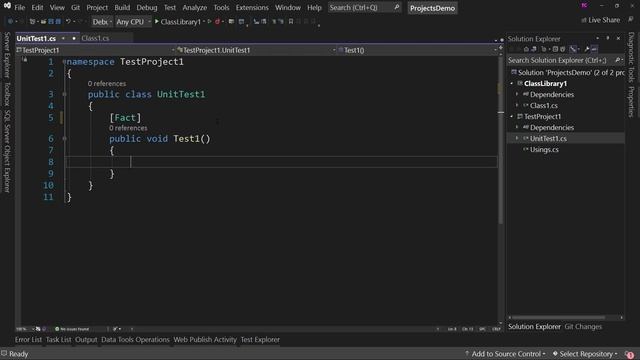Pin the UnitTest1.cs tab

click(x=63, y=38)
